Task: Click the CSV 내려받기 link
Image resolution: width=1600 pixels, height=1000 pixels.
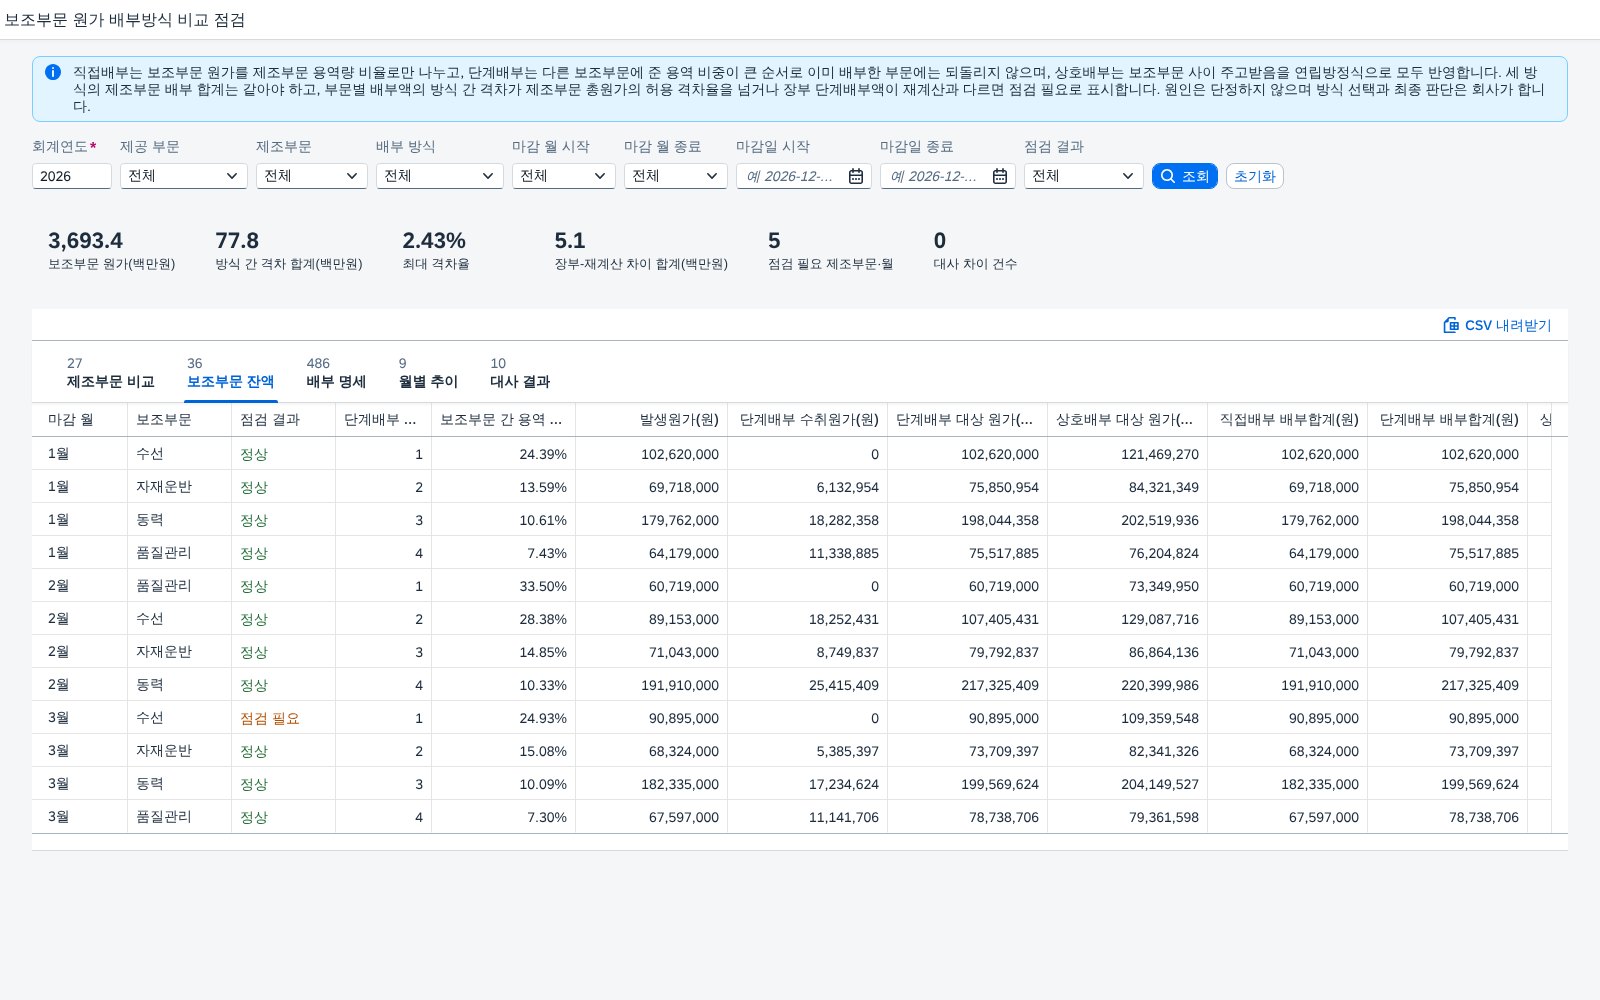Action: [x=1498, y=325]
